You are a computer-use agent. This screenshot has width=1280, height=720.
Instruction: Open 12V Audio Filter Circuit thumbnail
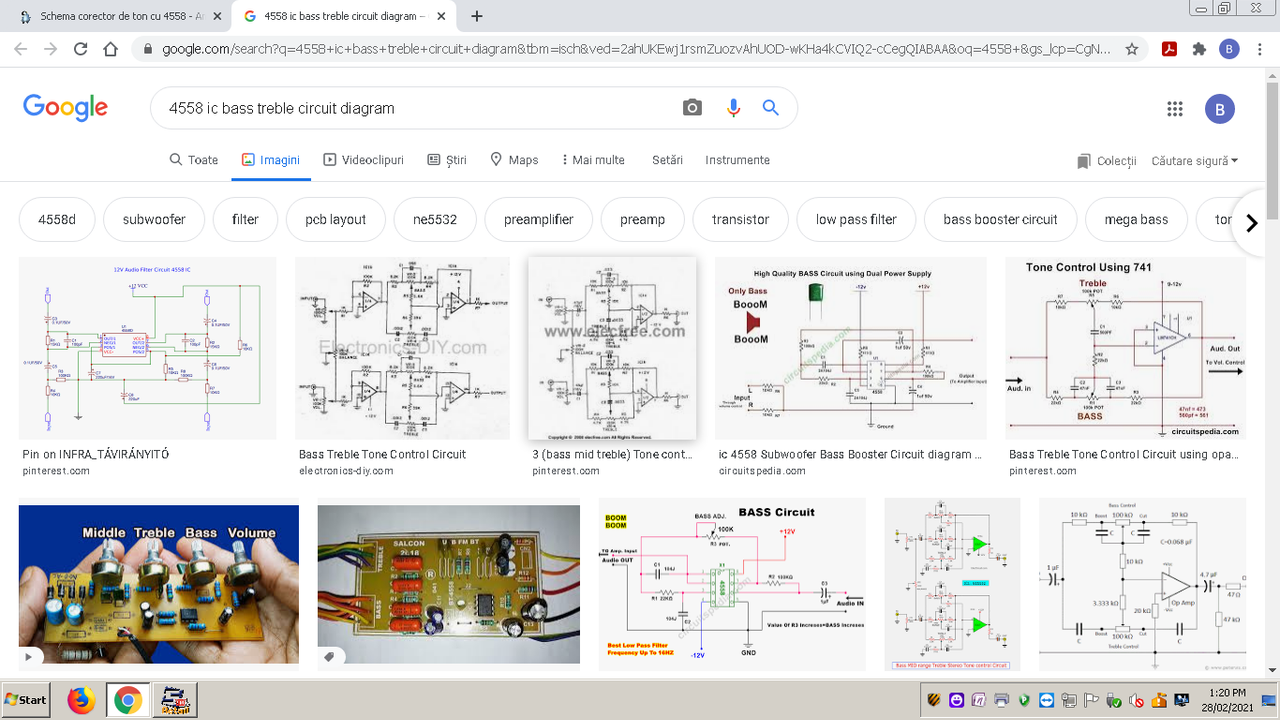point(147,348)
